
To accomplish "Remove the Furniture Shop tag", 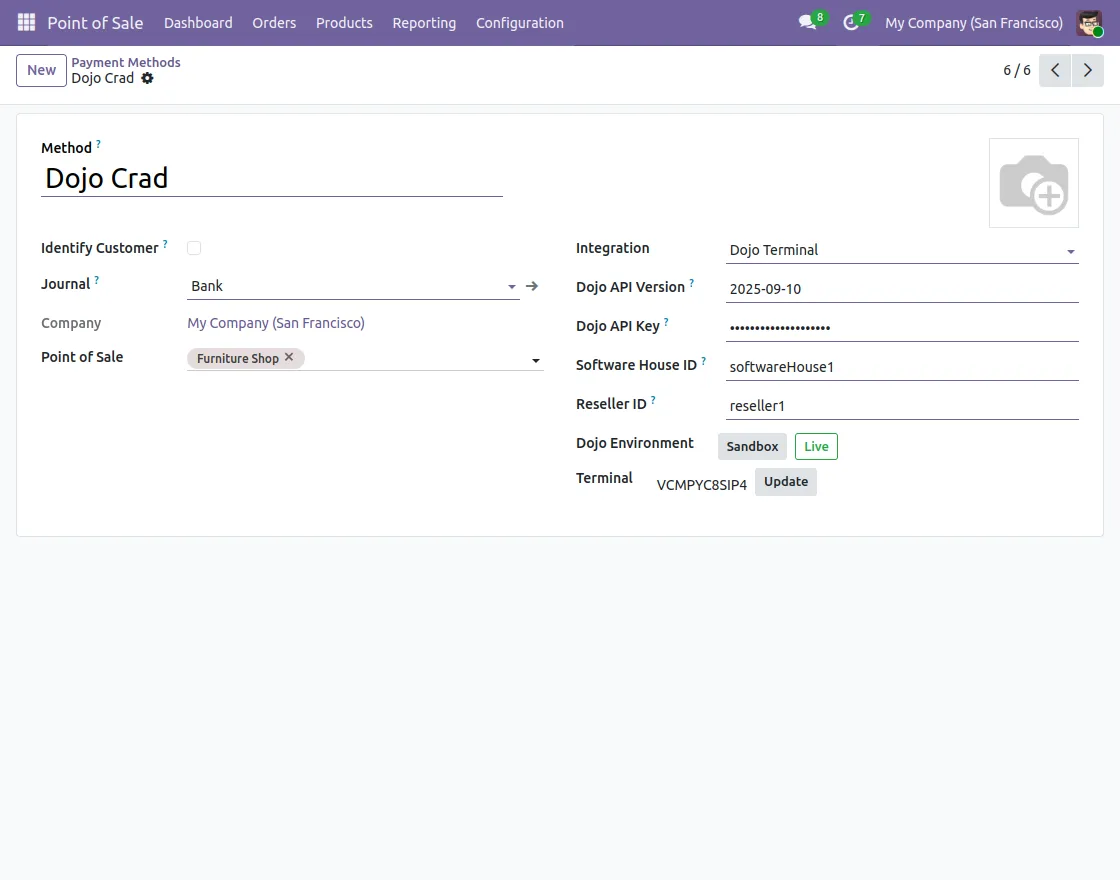I will pyautogui.click(x=289, y=357).
